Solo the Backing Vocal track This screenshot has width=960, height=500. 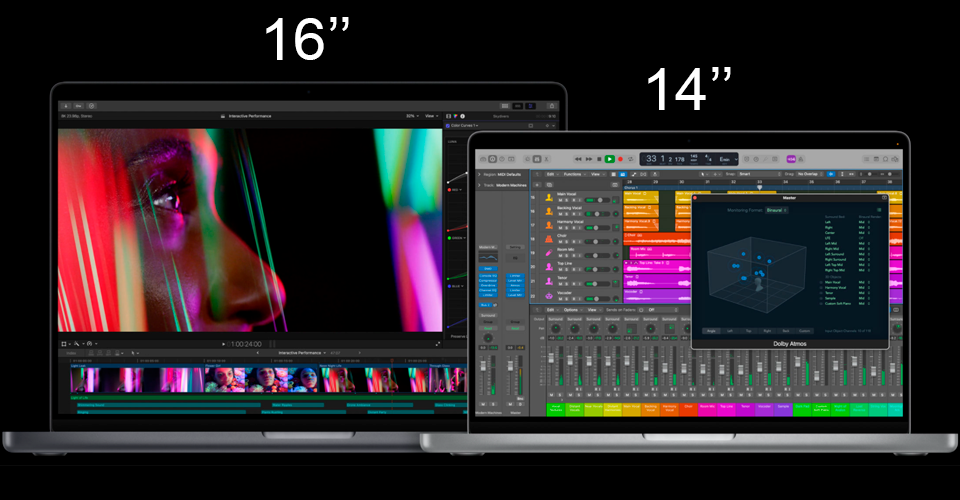click(x=566, y=214)
